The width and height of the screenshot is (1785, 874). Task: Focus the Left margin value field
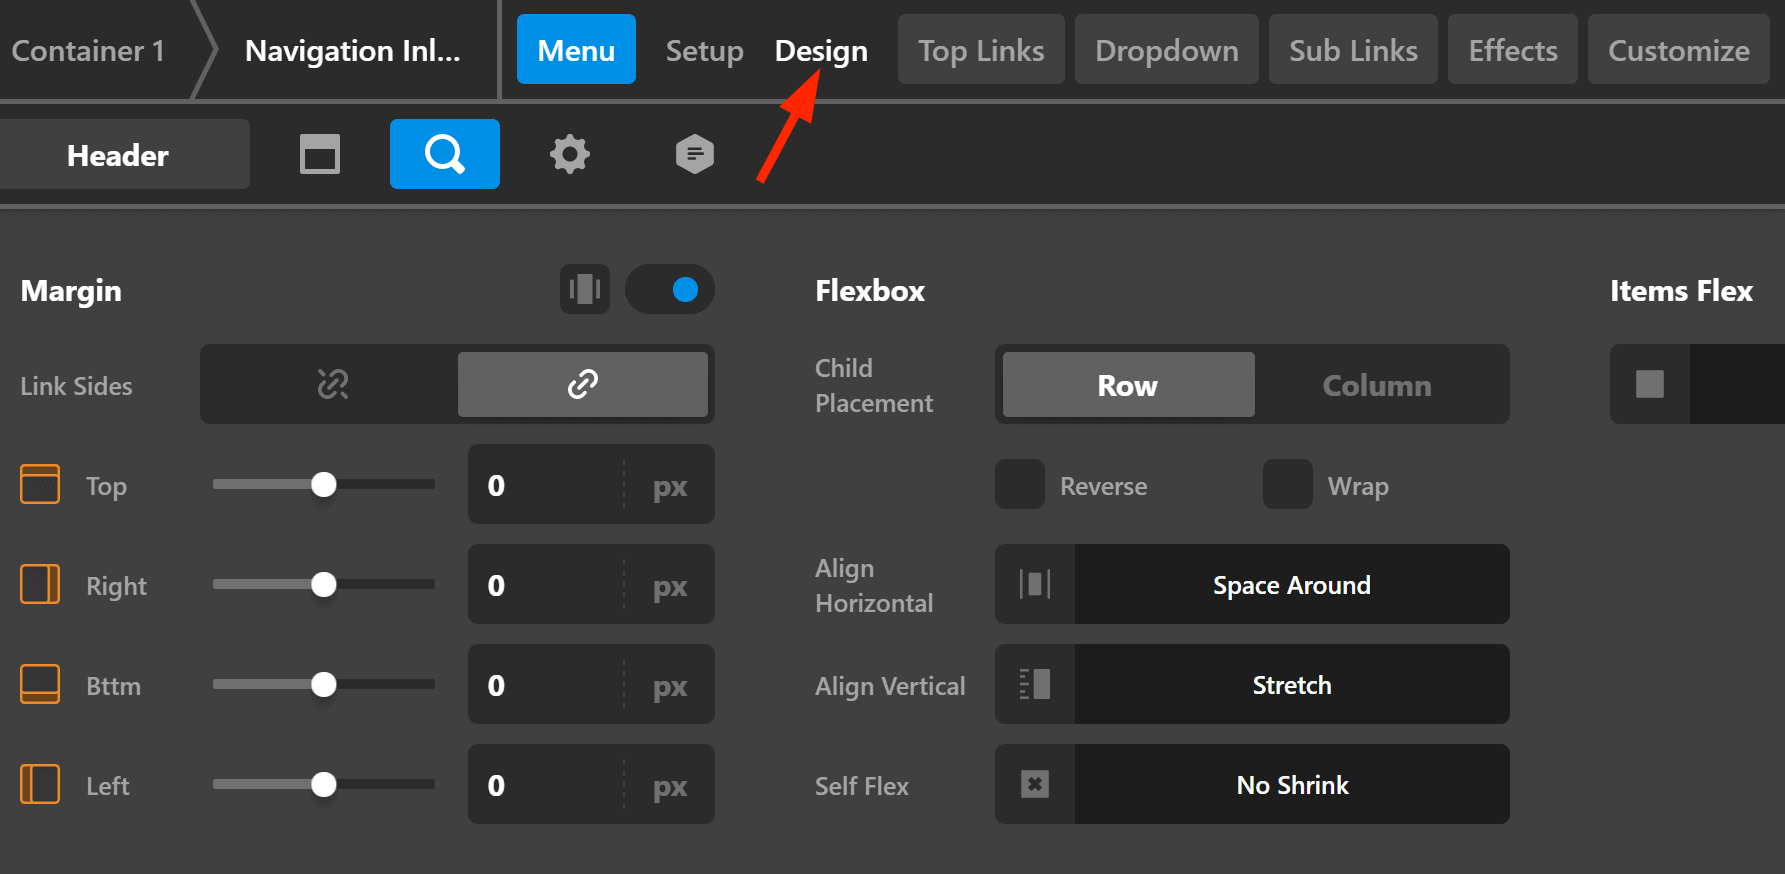click(546, 784)
